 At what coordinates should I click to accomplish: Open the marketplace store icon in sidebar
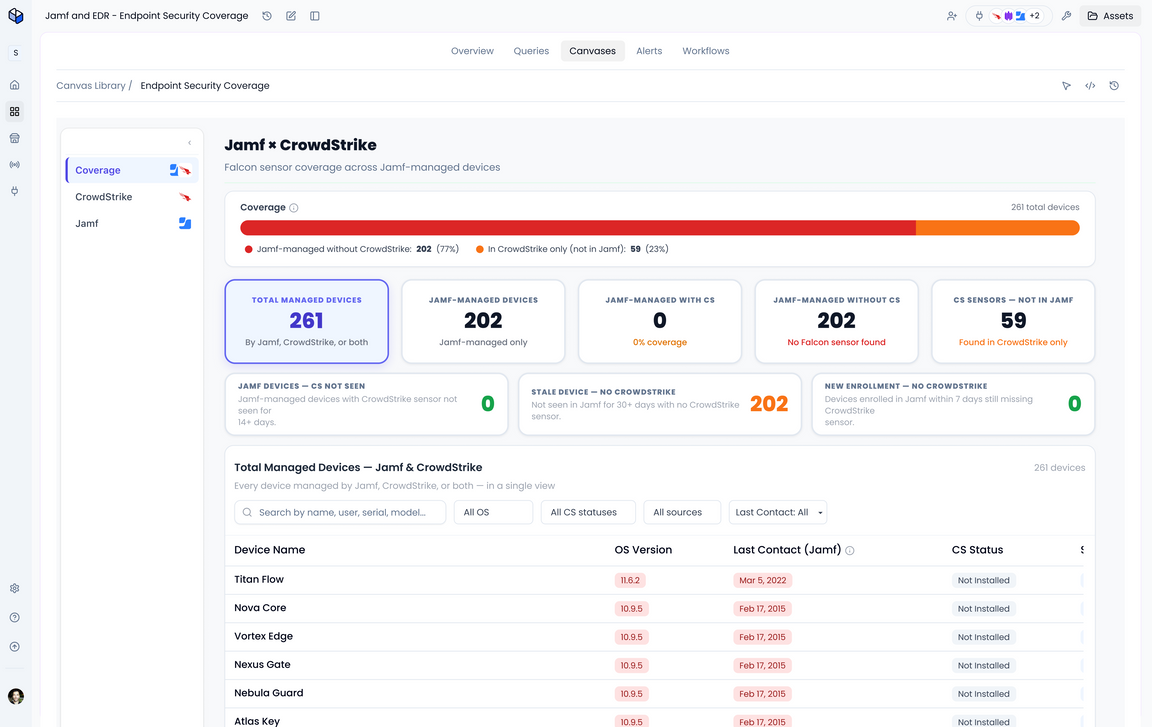[x=15, y=138]
